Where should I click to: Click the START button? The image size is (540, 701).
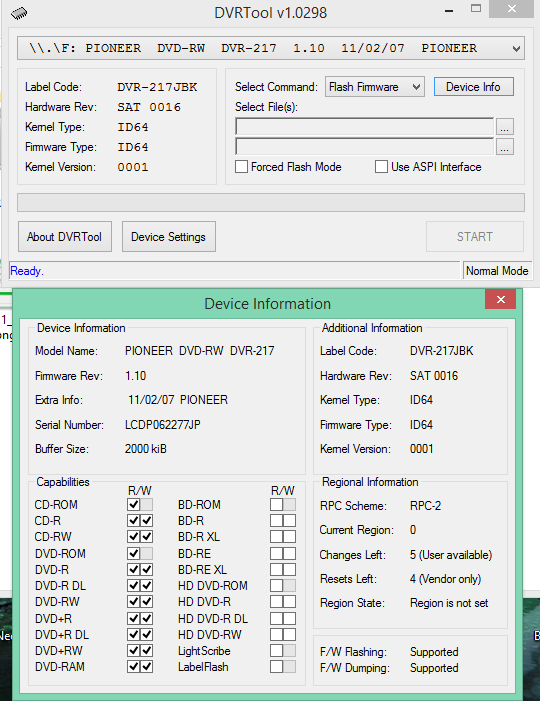coord(475,236)
